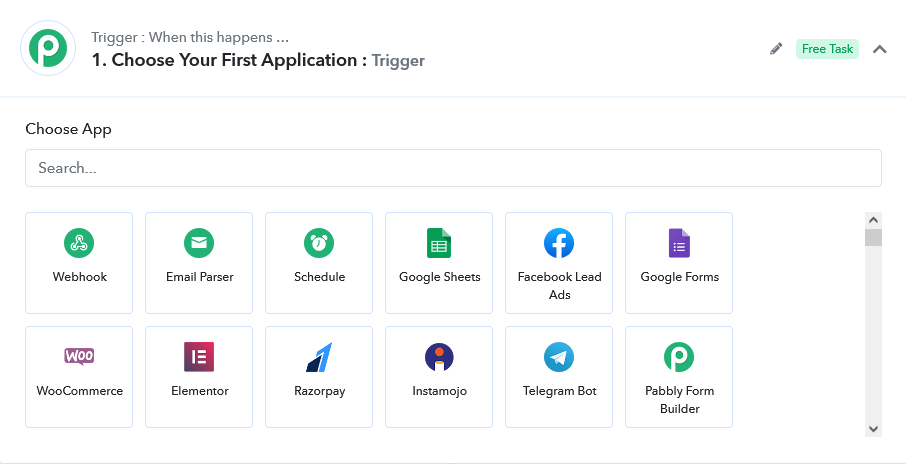906x464 pixels.
Task: Edit the step name with the pencil icon
Action: (x=776, y=49)
